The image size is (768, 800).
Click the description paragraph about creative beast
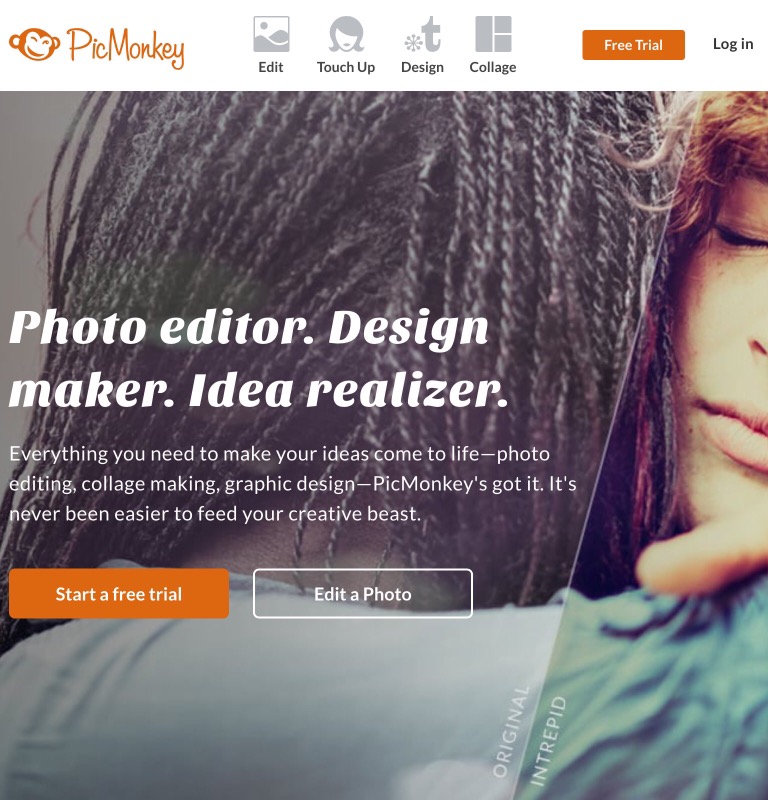[x=293, y=484]
